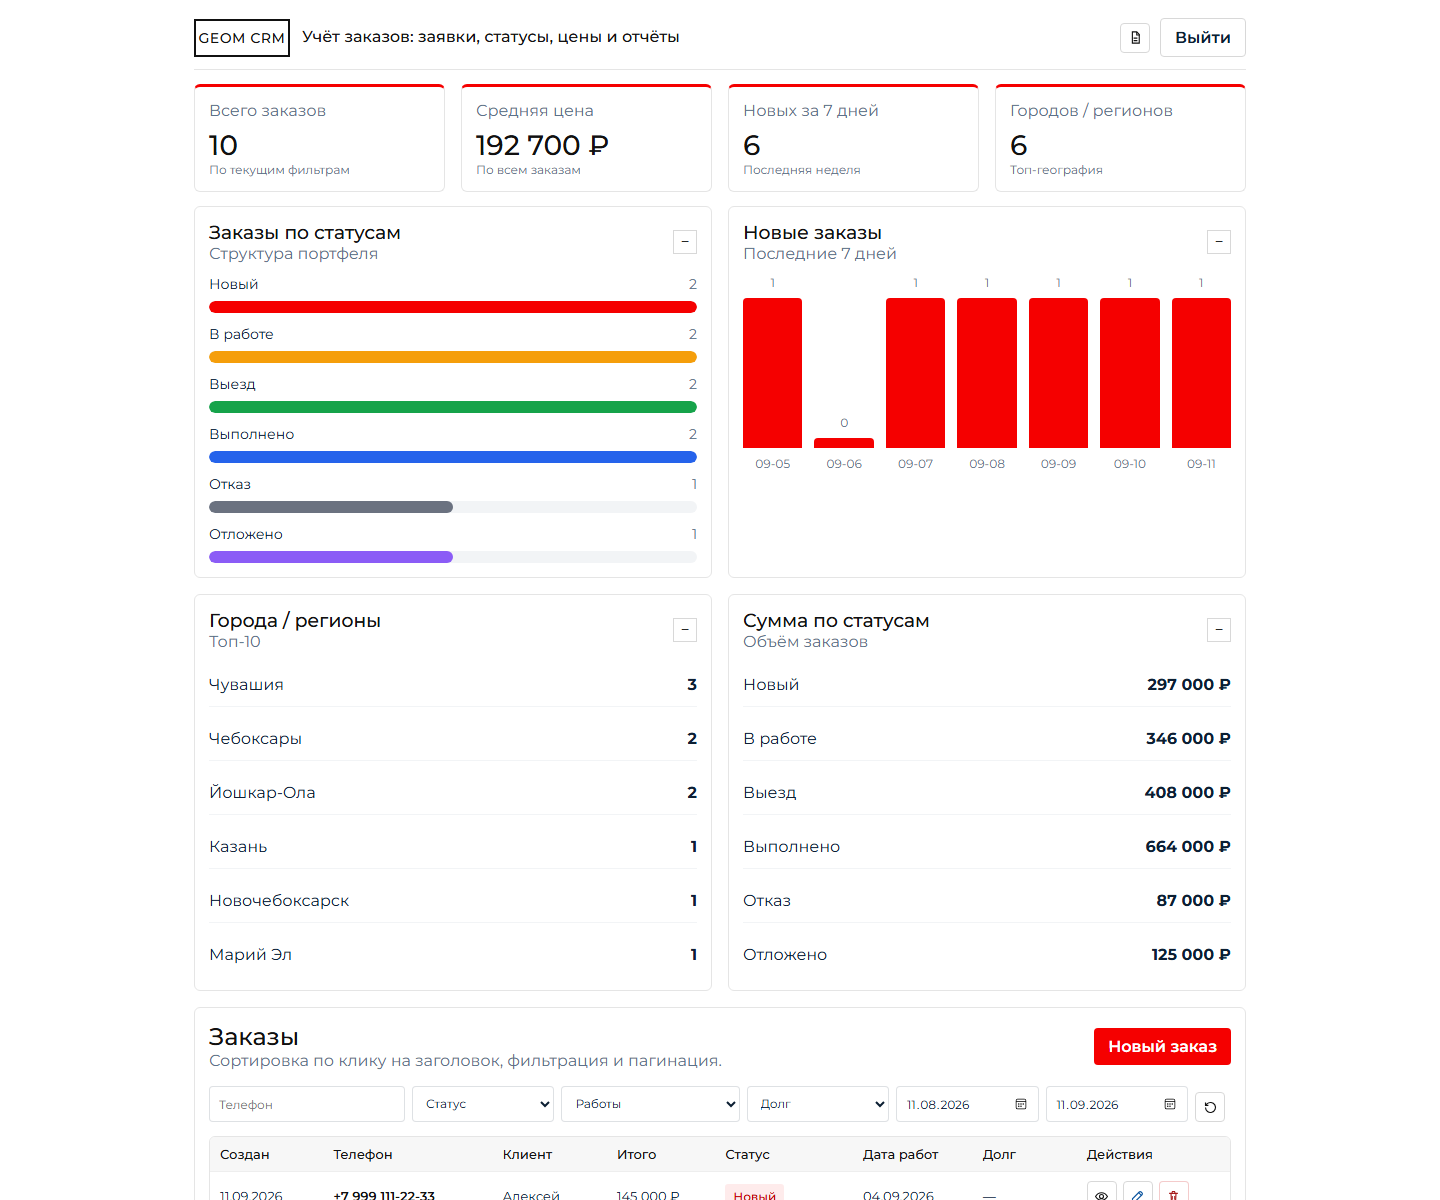Click the 408 000 ₽ Выезд sum

(x=1187, y=793)
